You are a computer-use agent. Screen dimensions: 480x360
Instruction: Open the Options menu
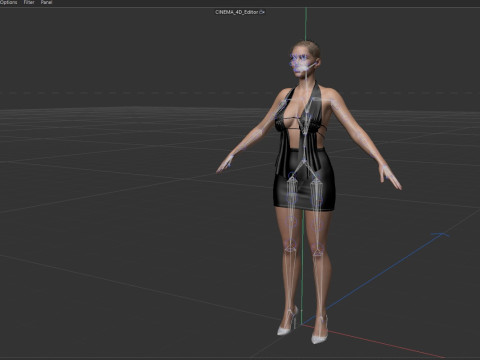tap(8, 2)
